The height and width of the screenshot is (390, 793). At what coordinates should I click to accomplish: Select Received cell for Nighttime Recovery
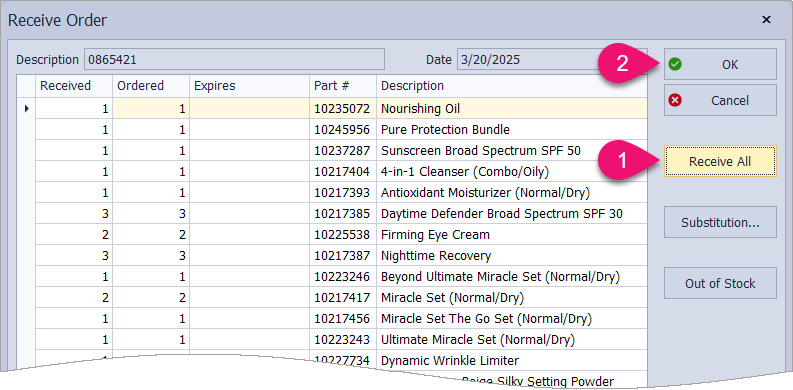pyautogui.click(x=74, y=255)
